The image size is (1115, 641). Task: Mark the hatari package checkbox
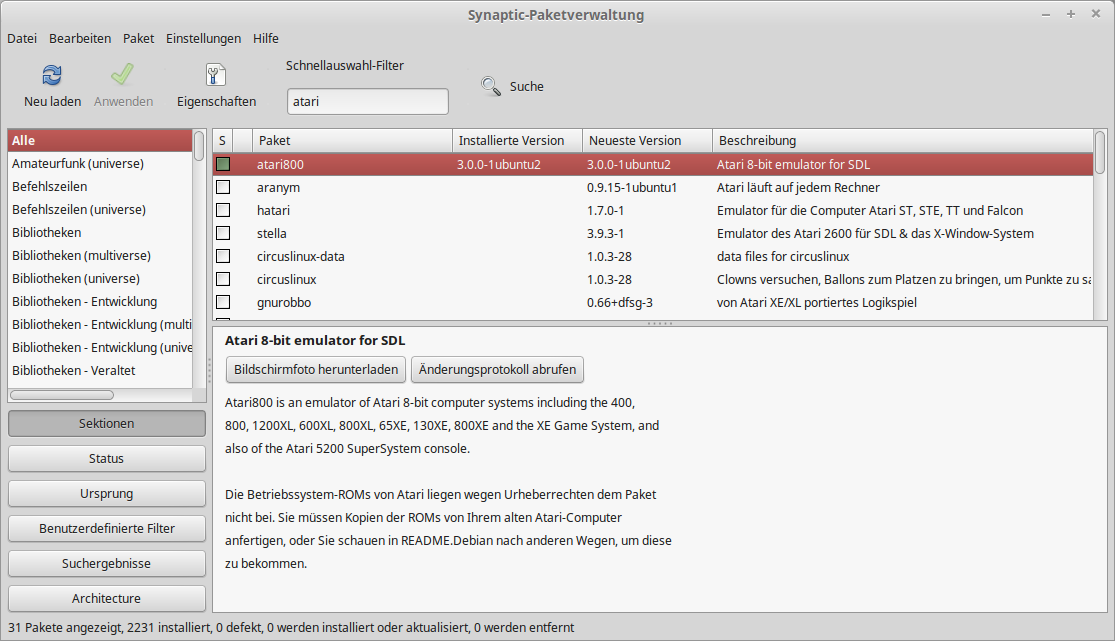223,210
